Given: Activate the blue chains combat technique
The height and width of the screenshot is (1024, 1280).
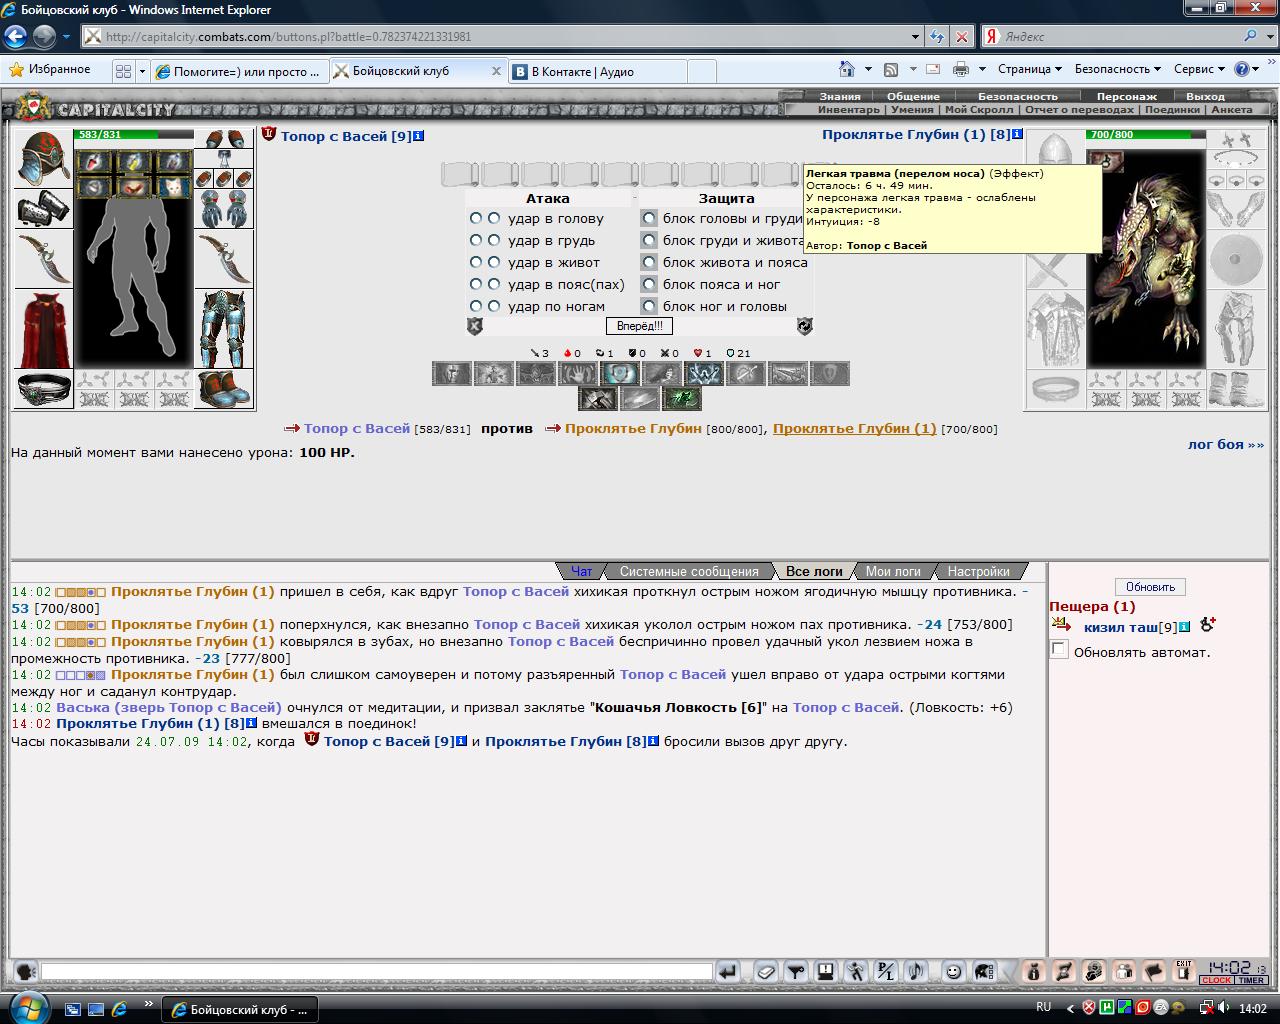Looking at the screenshot, I should [x=703, y=374].
